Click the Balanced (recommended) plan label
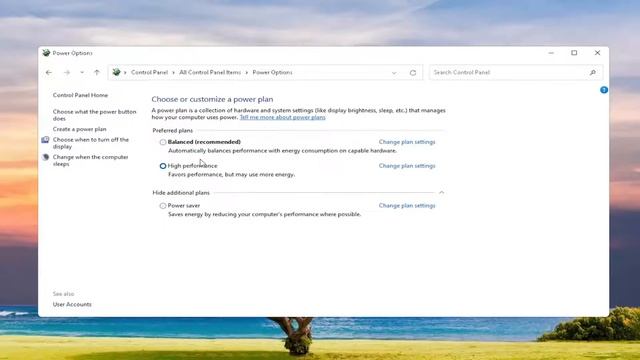This screenshot has width=640, height=360. [x=204, y=142]
